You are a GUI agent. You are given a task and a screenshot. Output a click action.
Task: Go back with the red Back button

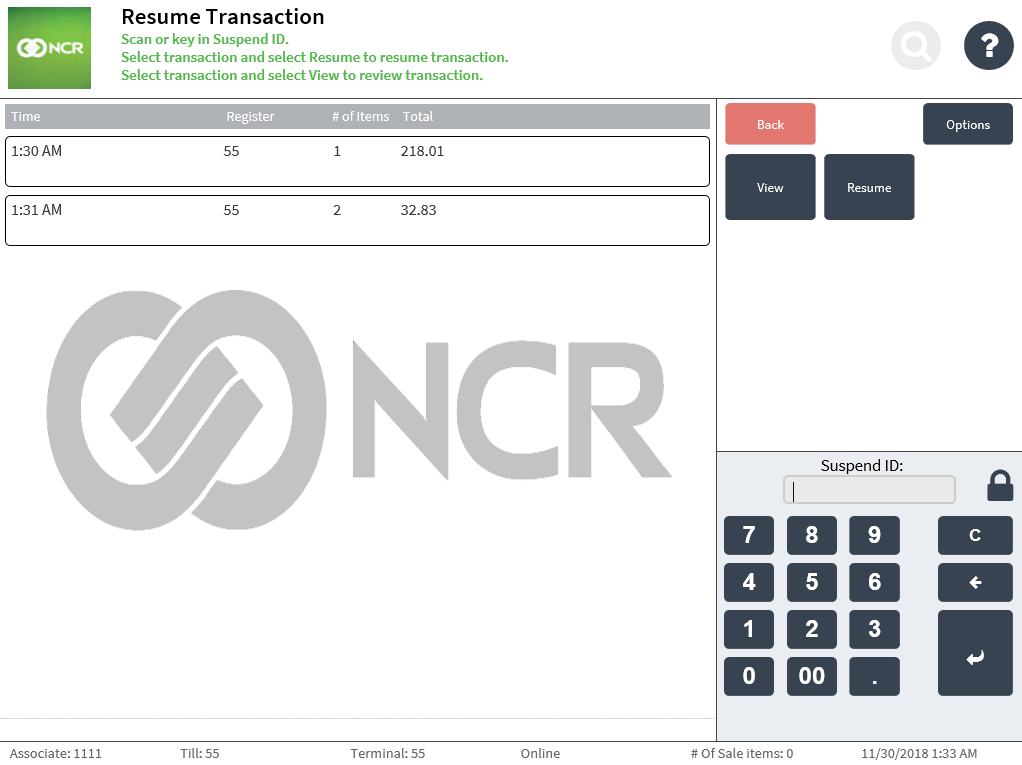tap(770, 124)
